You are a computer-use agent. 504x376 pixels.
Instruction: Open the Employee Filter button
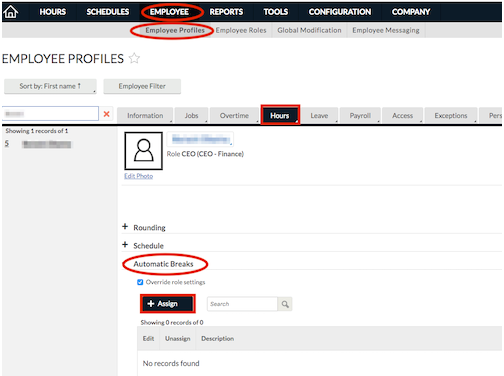[142, 86]
